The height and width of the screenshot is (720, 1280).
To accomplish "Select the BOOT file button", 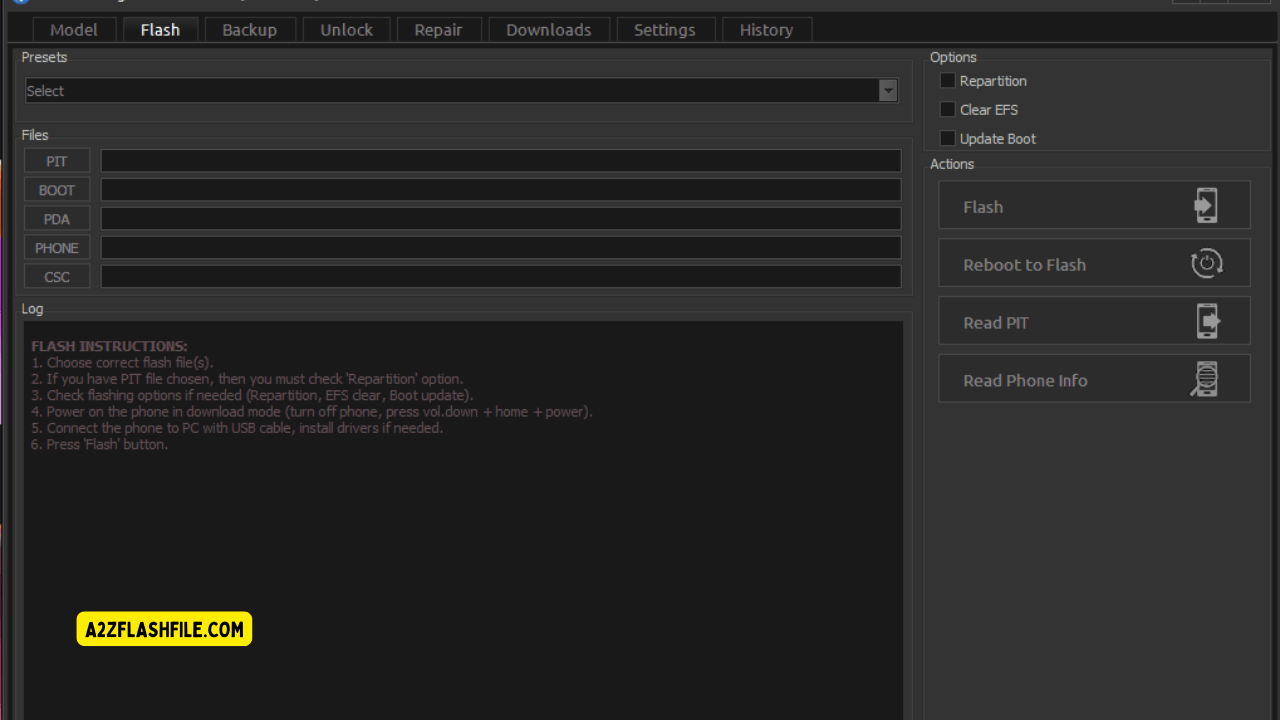I will click(56, 189).
